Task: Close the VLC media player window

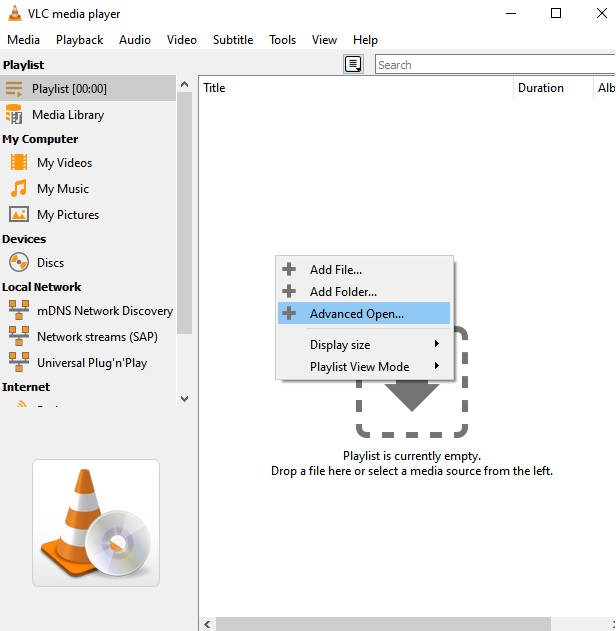Action: 602,13
